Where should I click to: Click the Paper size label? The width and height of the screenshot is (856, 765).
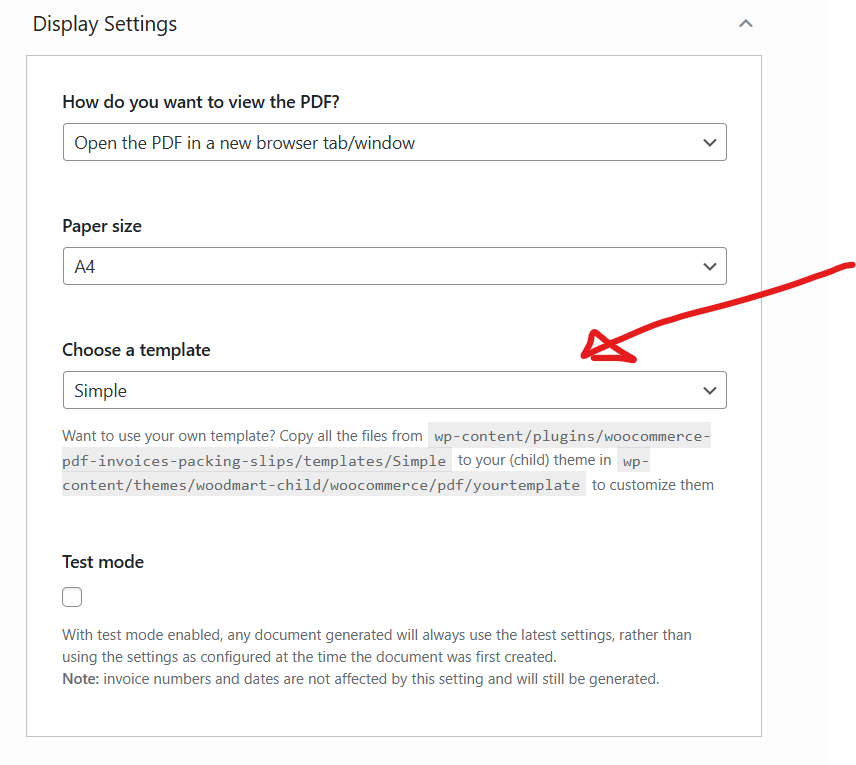102,226
